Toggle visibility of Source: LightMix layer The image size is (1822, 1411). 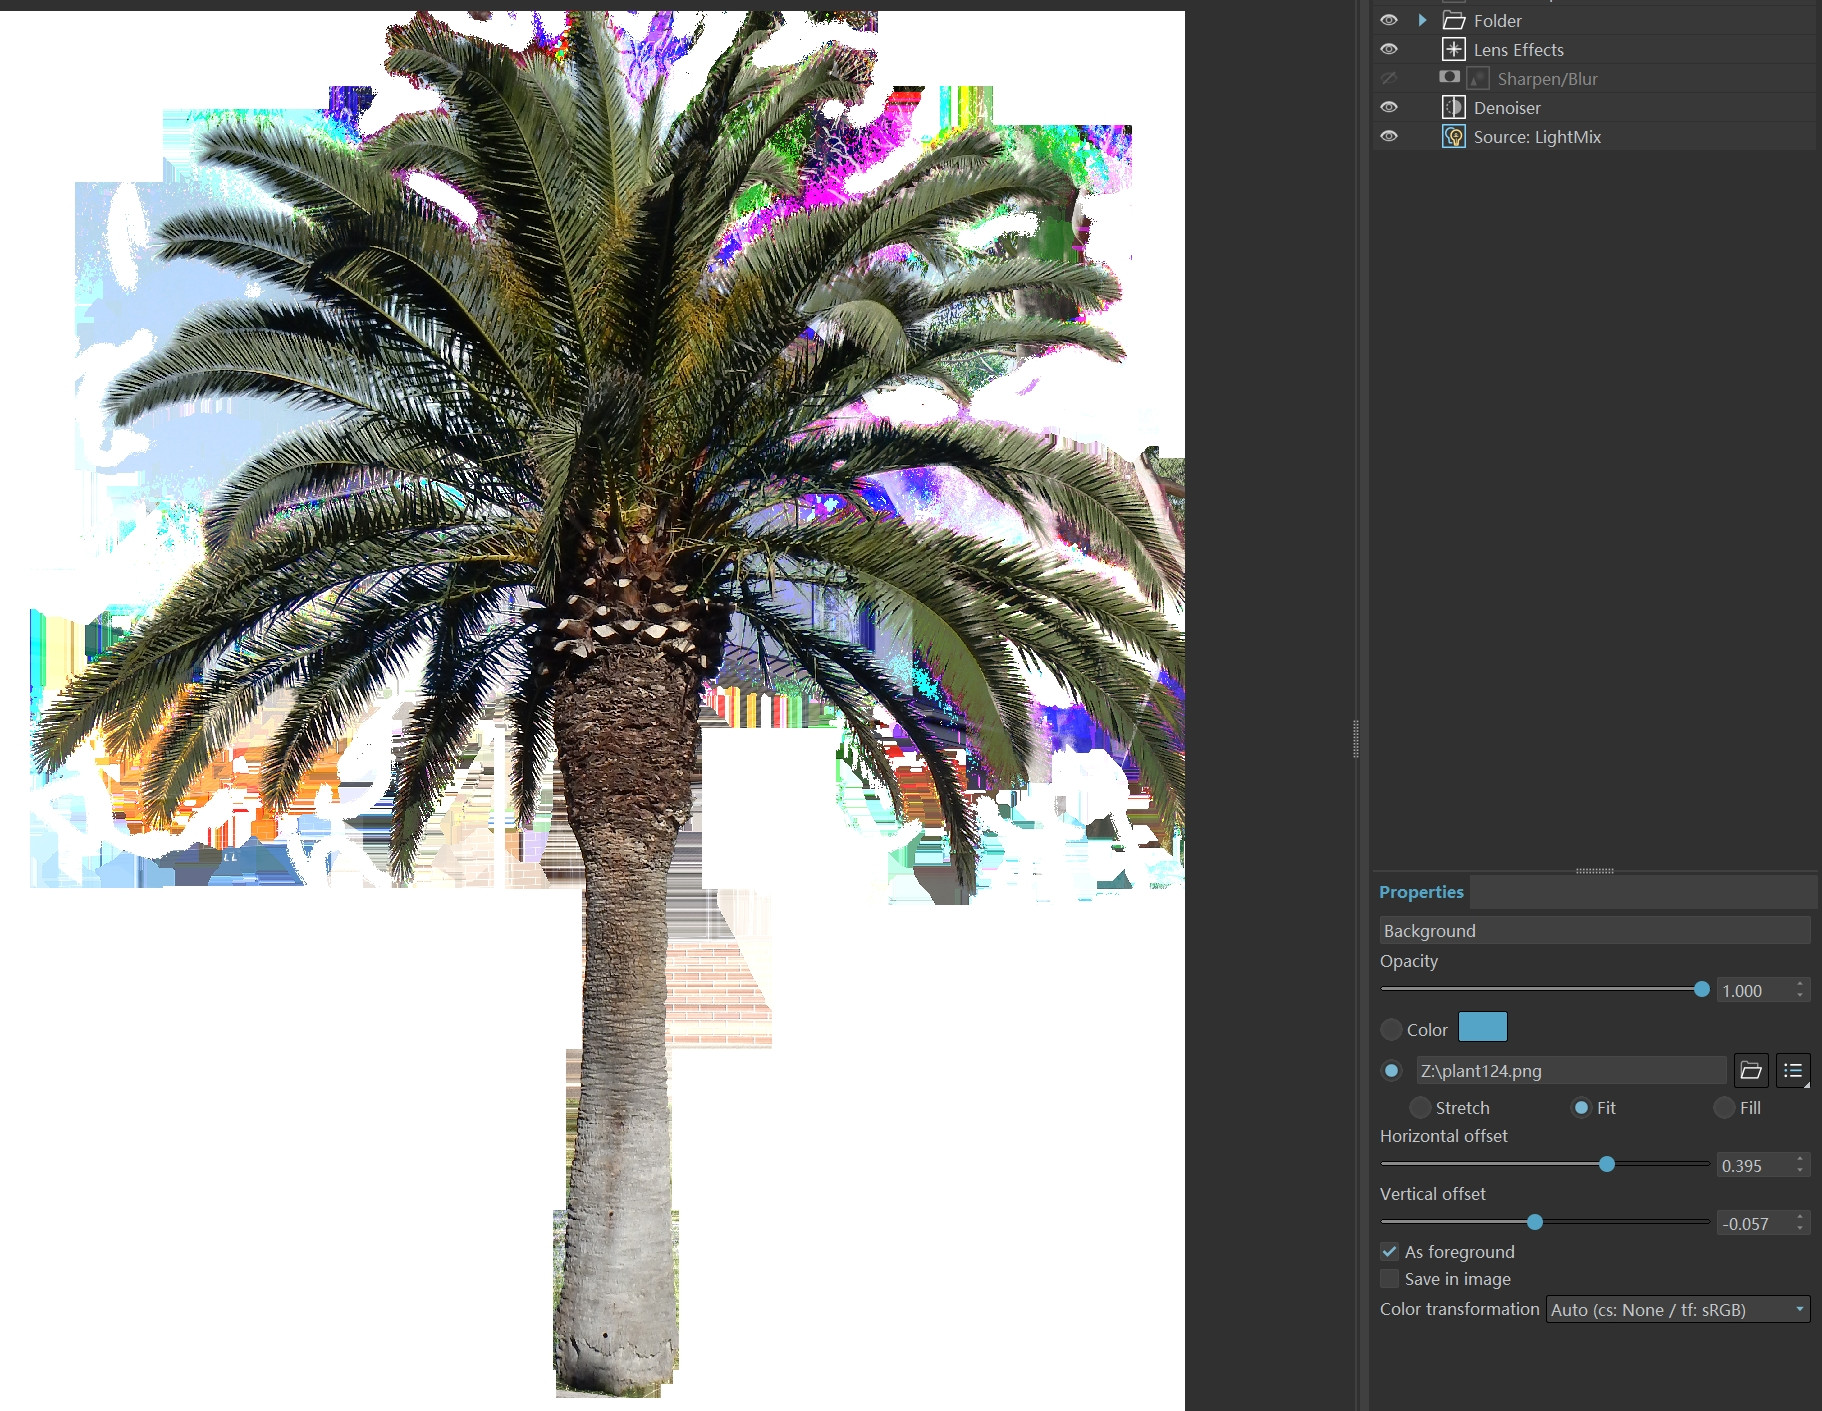(x=1389, y=136)
